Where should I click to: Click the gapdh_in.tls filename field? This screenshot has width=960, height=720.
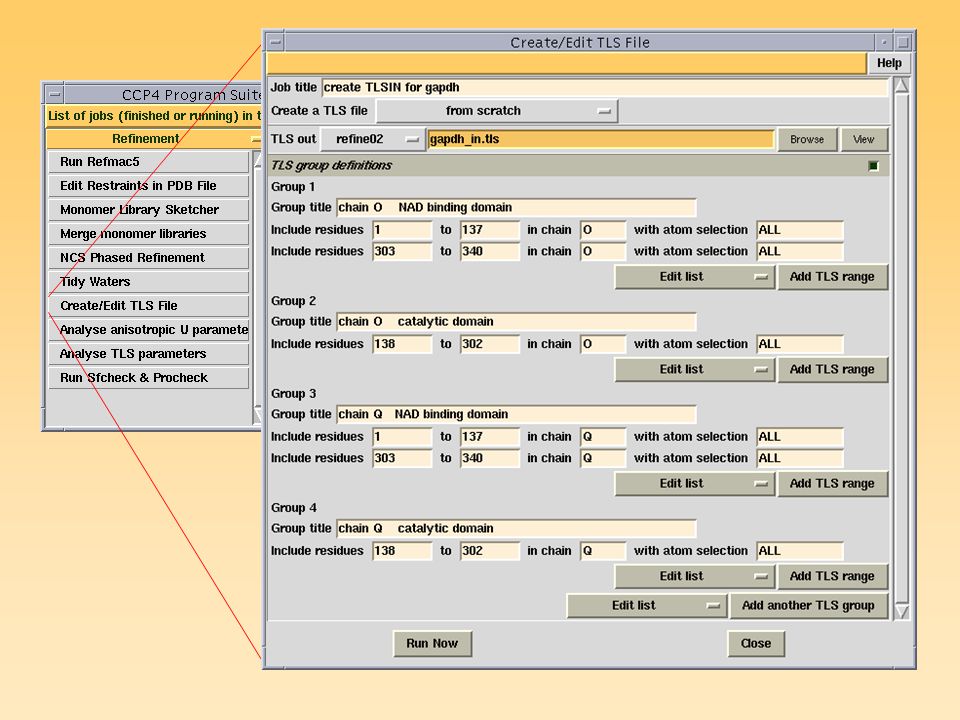tap(601, 140)
